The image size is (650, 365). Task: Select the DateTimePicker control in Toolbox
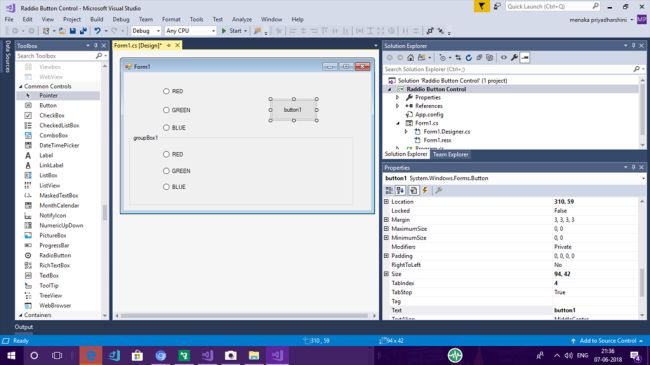click(x=58, y=146)
